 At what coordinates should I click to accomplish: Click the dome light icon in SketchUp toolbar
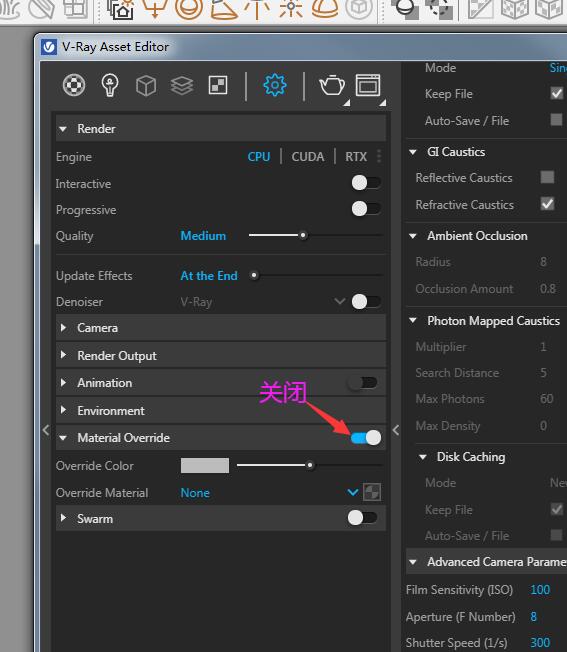325,9
